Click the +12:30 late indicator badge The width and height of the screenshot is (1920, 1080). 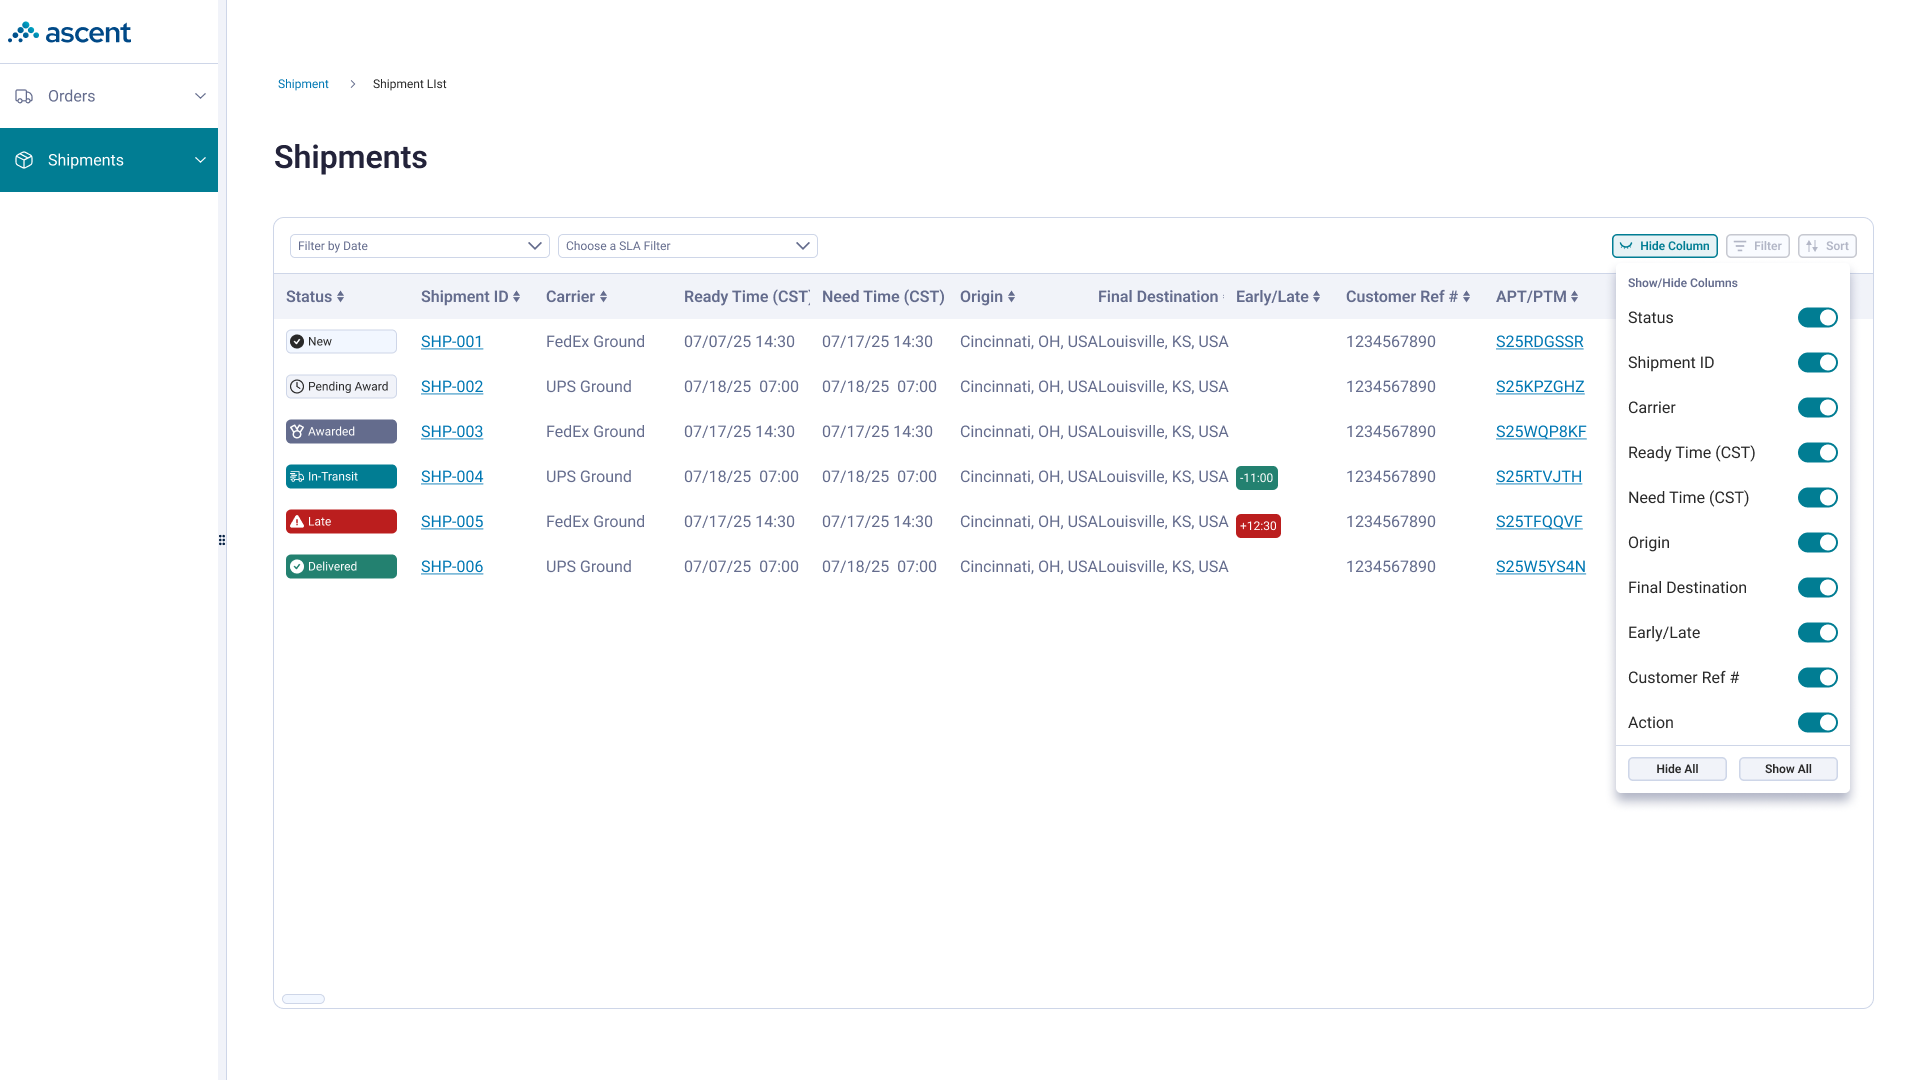coord(1258,526)
